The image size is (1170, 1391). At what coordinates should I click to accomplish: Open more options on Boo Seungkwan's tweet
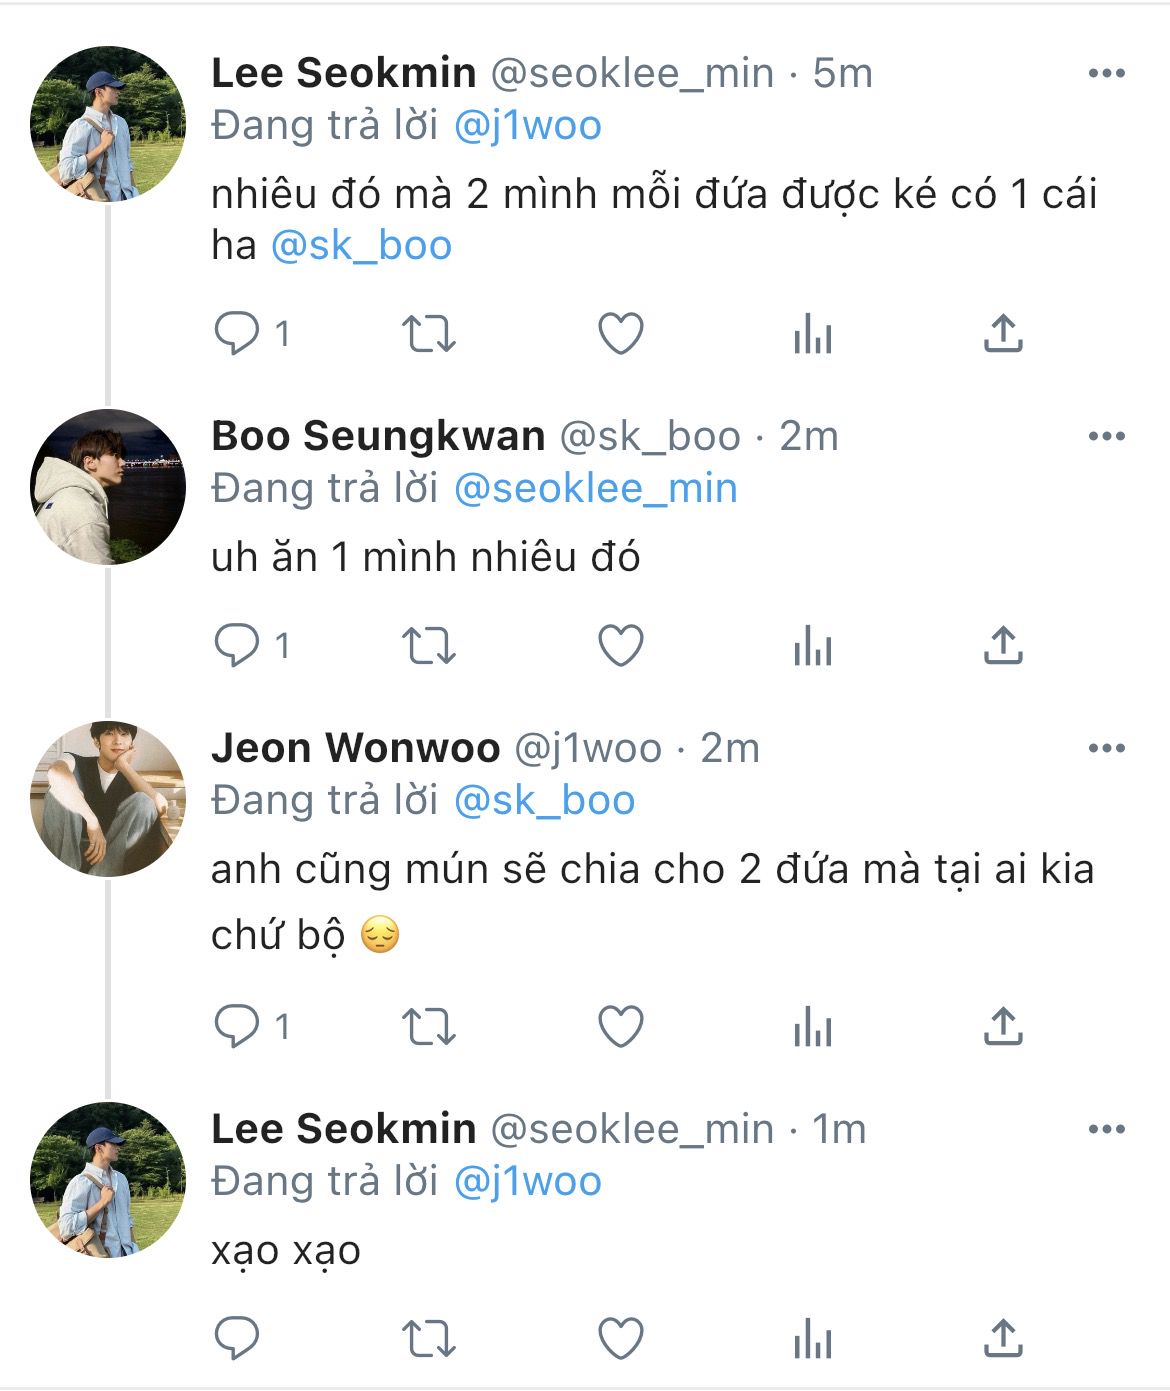[1106, 437]
